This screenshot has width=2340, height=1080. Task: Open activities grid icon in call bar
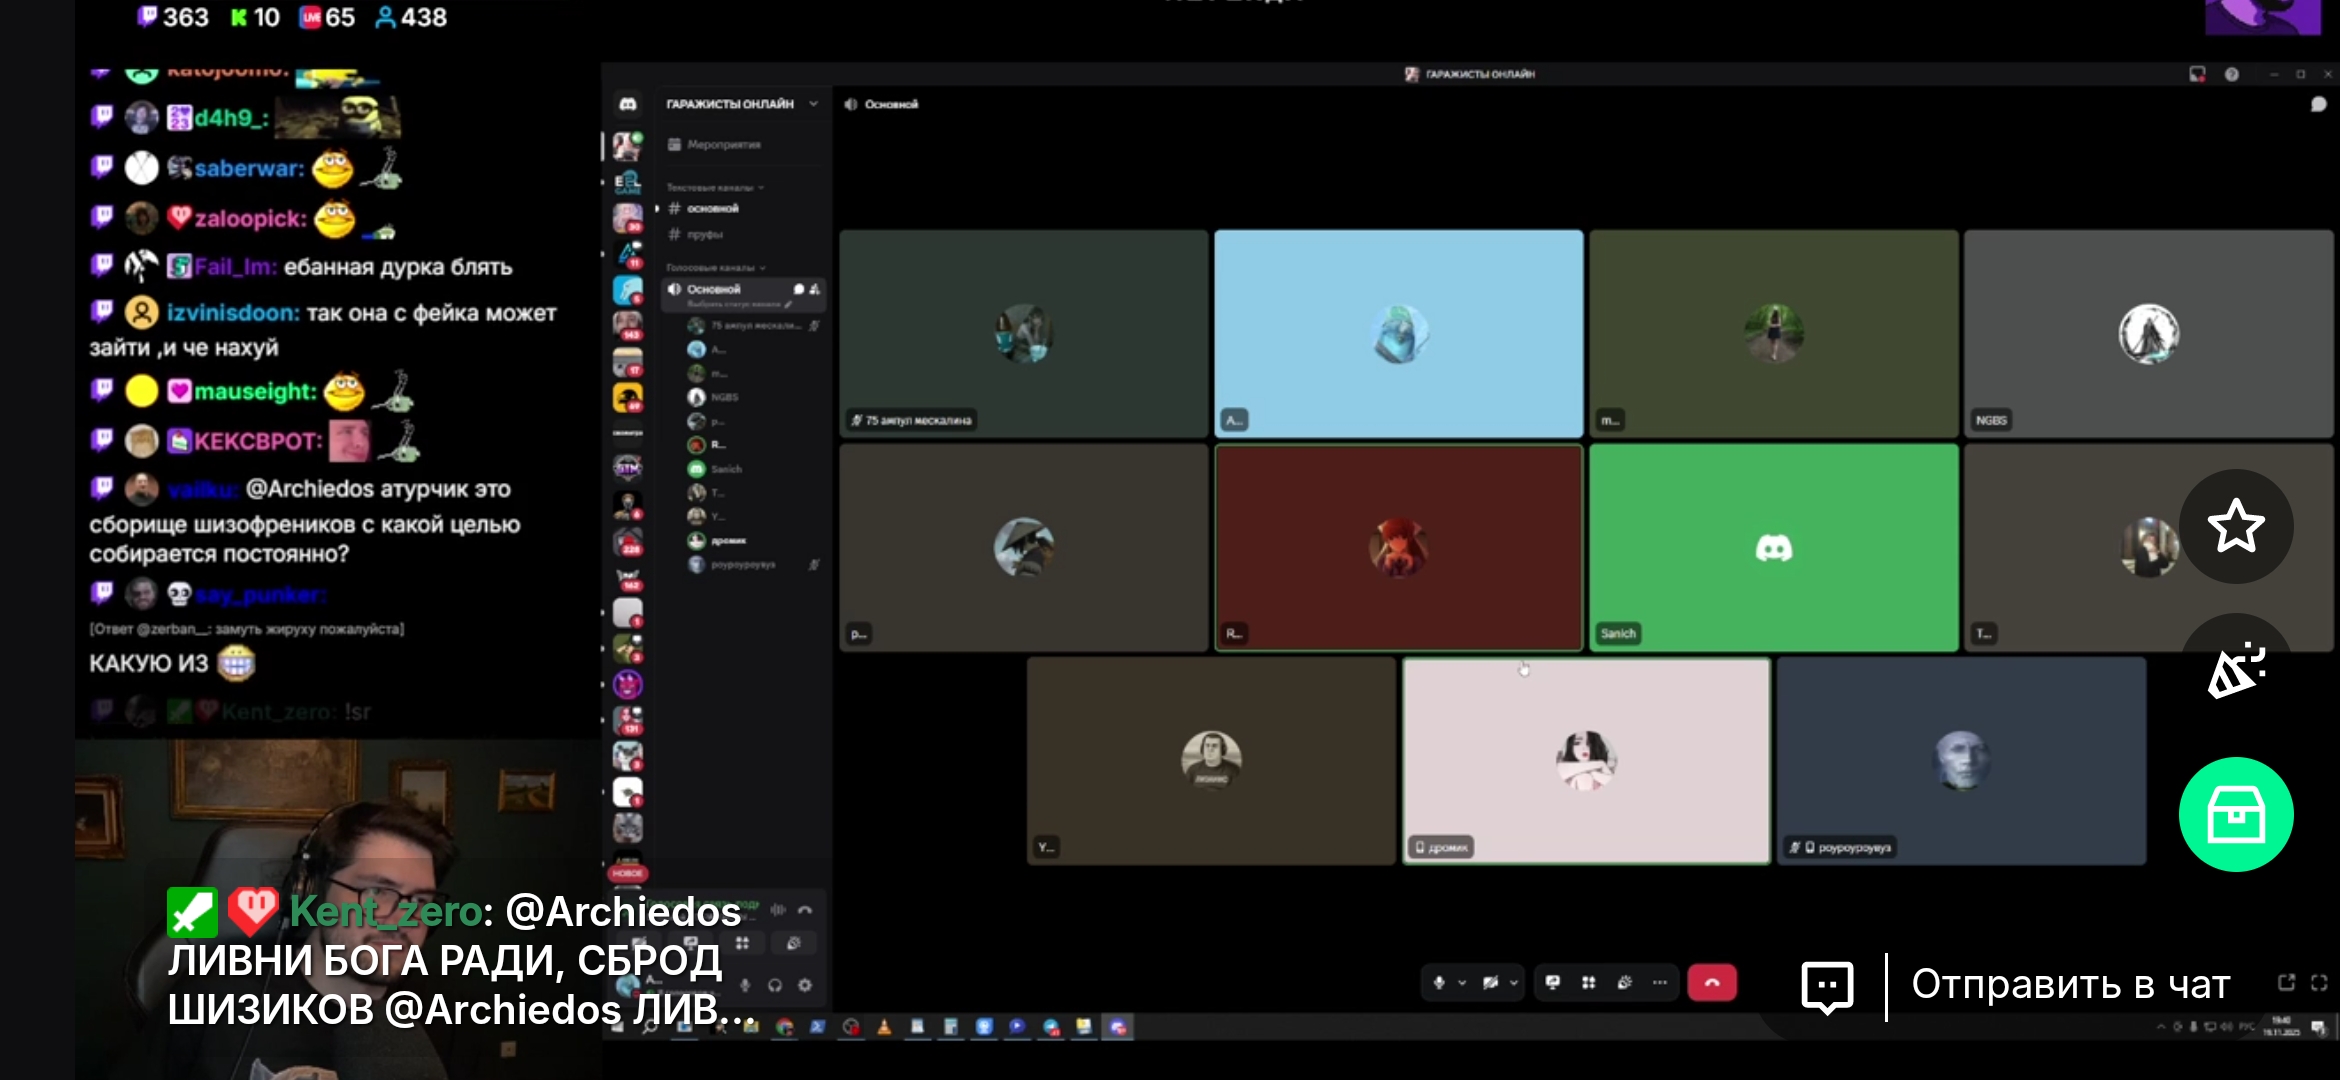pyautogui.click(x=1588, y=983)
